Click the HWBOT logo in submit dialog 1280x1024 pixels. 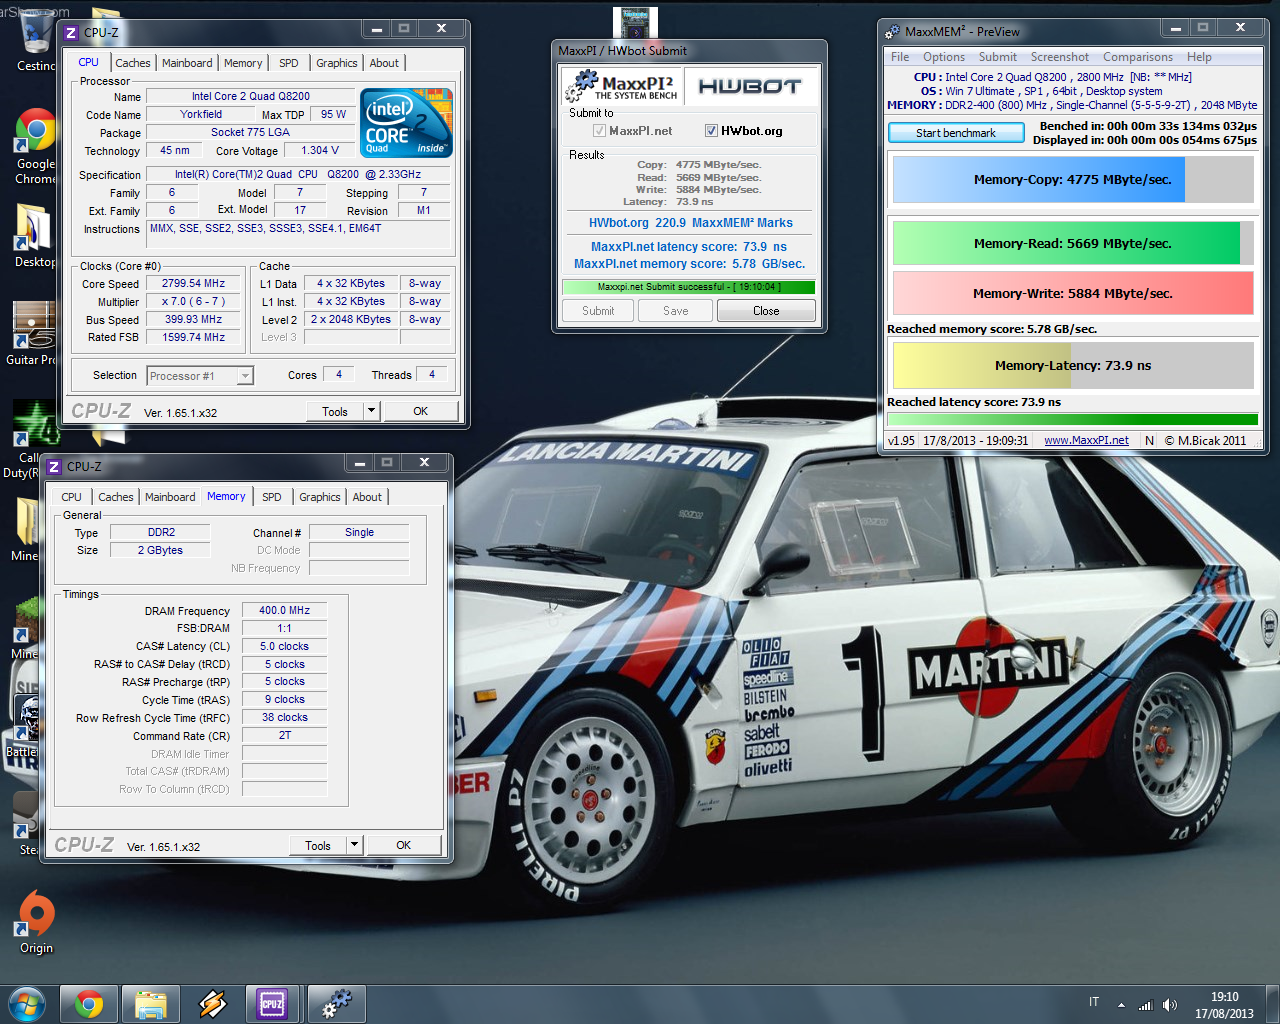pos(749,87)
